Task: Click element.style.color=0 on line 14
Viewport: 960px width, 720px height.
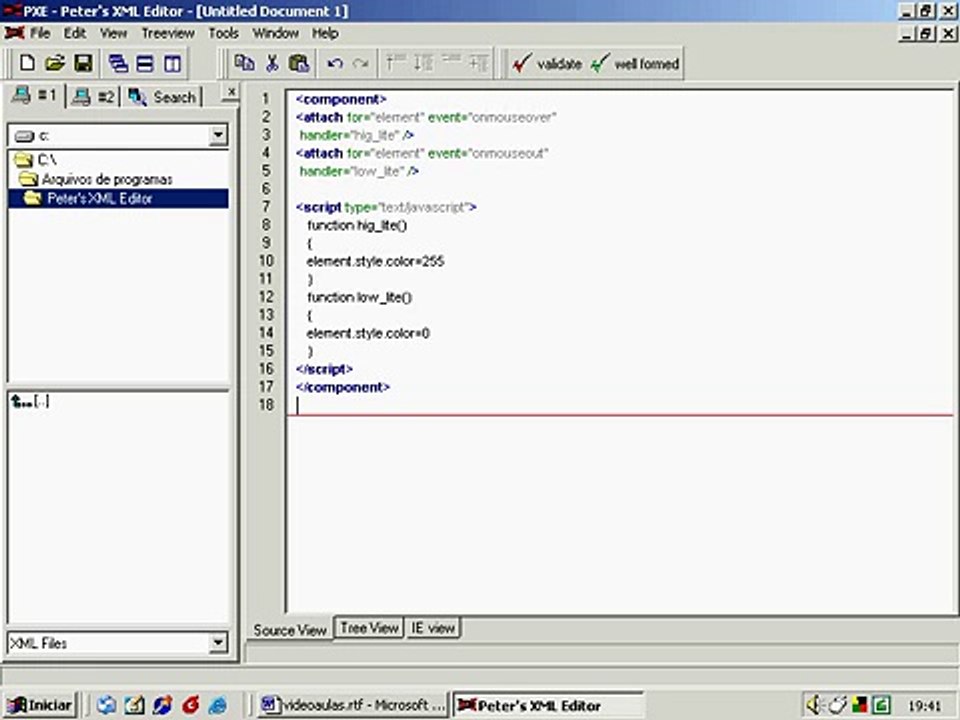Action: pos(368,334)
